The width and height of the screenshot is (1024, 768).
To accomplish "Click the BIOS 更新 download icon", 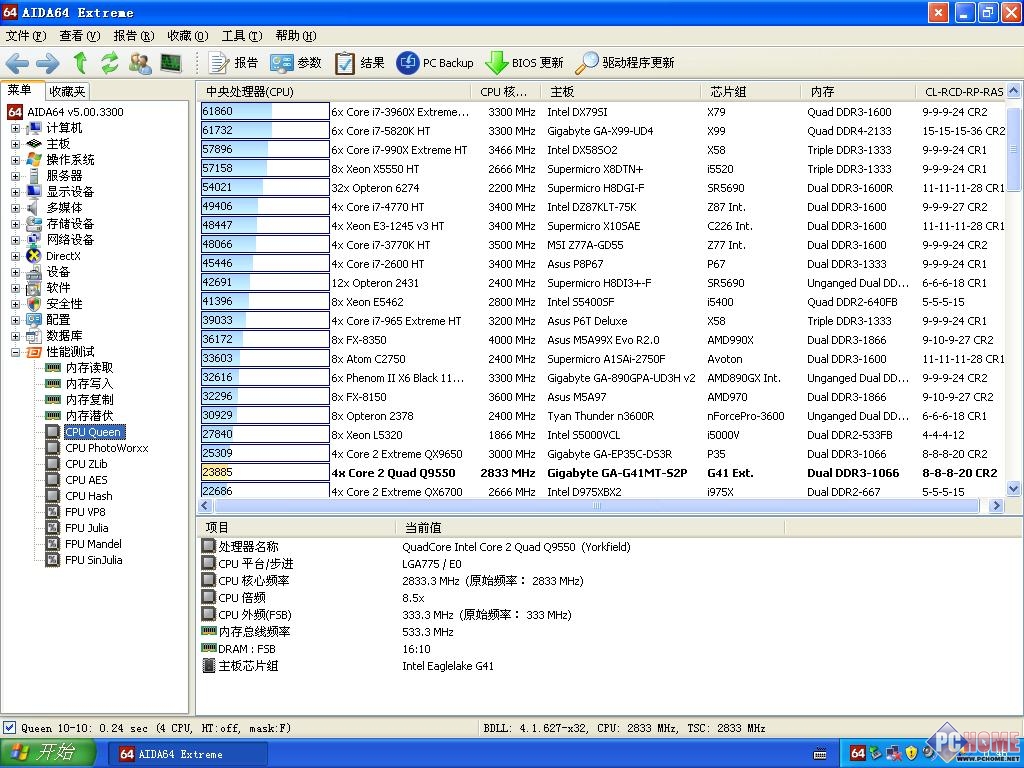I will pyautogui.click(x=497, y=63).
